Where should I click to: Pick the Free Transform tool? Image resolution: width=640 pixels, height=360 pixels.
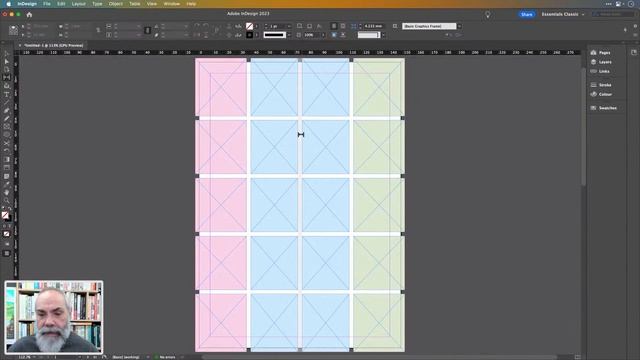7,151
